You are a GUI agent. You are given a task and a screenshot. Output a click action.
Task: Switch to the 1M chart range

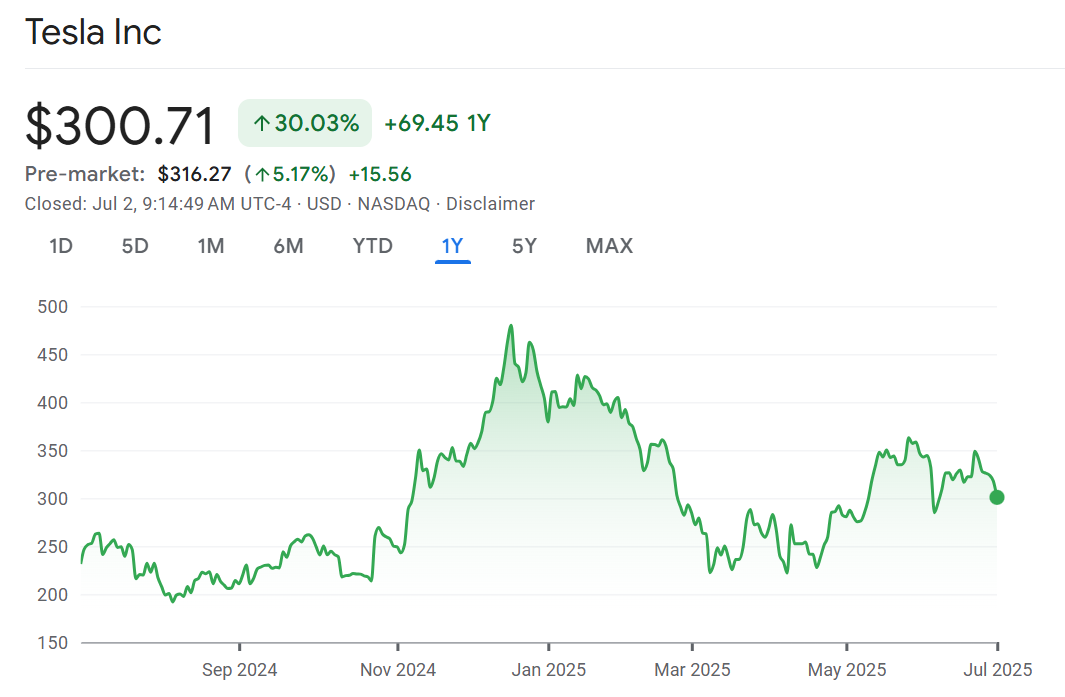point(211,246)
